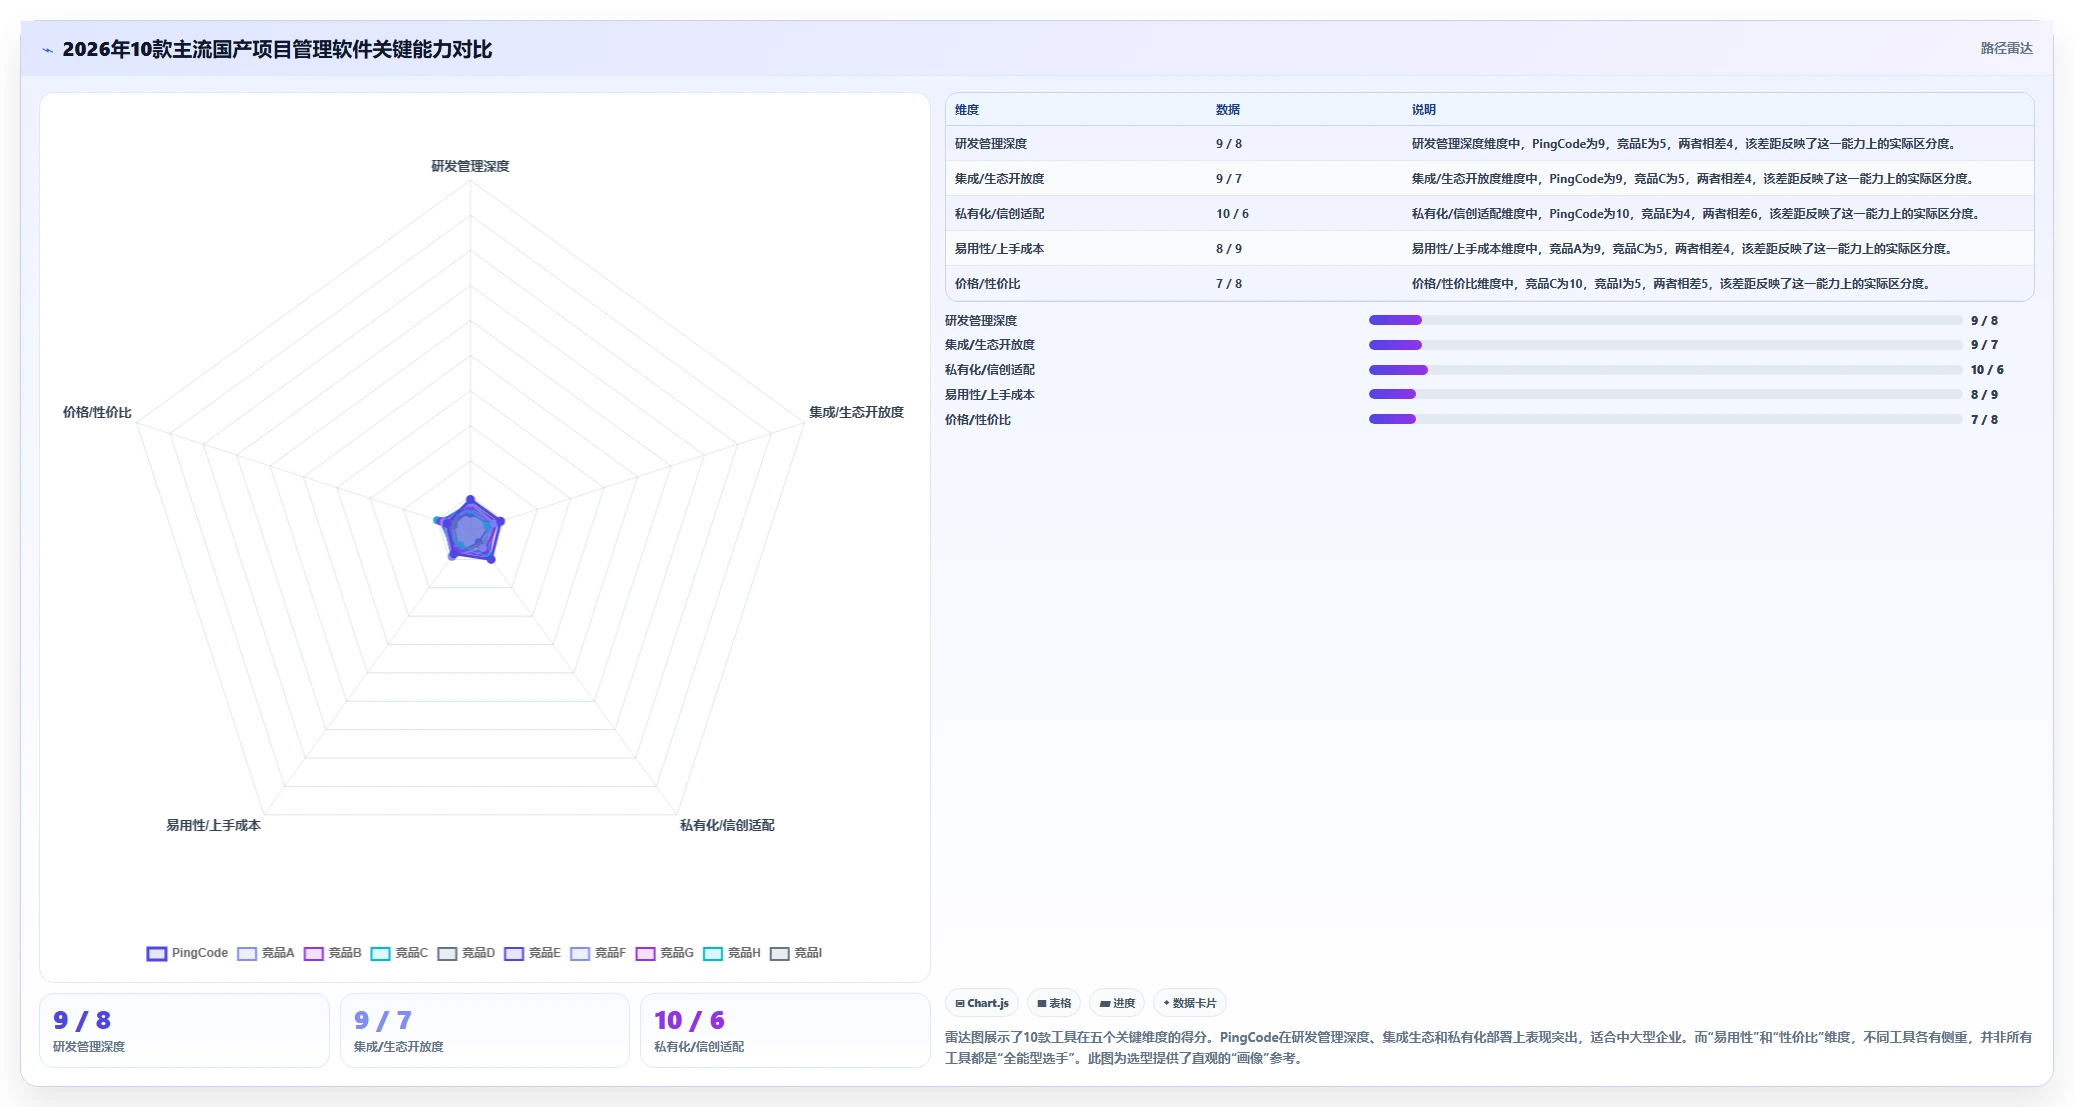This screenshot has width=2074, height=1107.
Task: Click the 私有化/信创适配 progress bar
Action: [1665, 370]
